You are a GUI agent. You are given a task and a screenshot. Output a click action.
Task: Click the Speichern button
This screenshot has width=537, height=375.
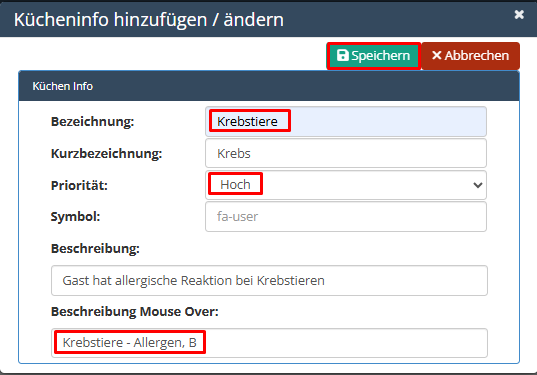click(374, 55)
